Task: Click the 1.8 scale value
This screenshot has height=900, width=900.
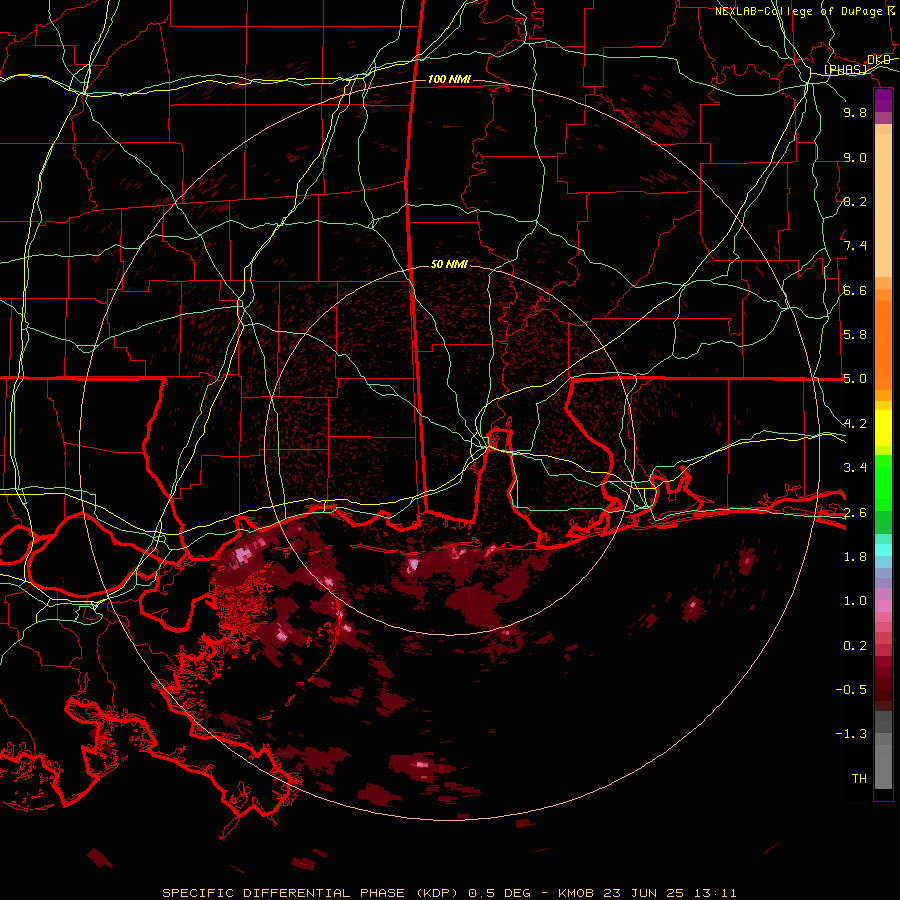Action: (855, 557)
